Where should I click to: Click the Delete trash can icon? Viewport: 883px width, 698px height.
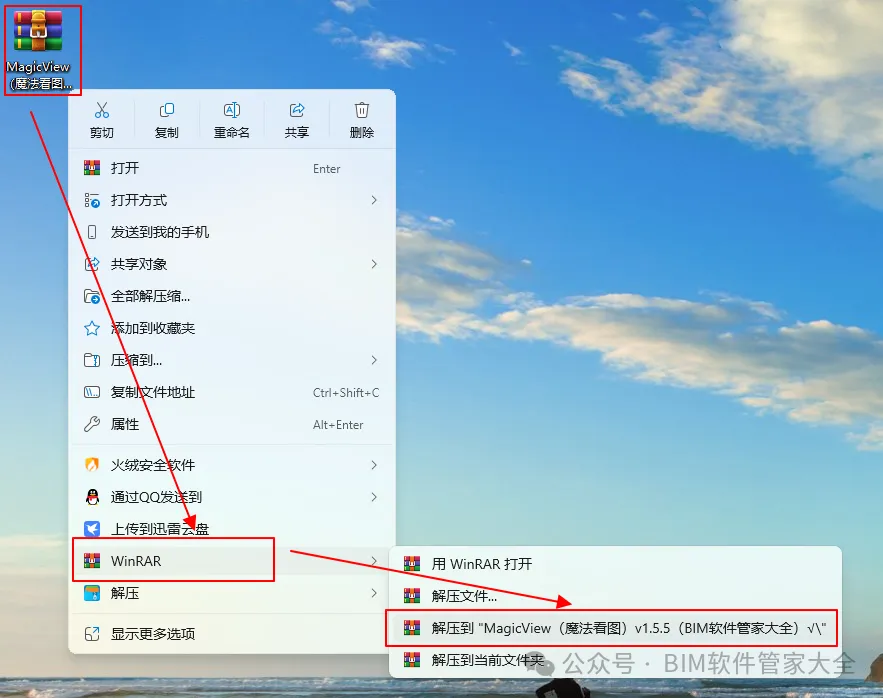coord(362,110)
